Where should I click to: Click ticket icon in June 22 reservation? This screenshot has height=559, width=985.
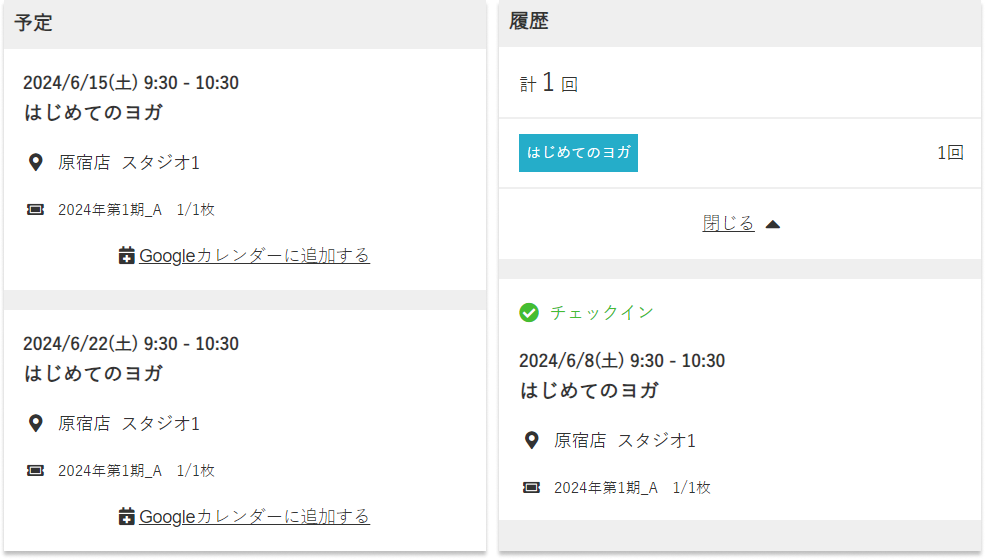point(36,471)
